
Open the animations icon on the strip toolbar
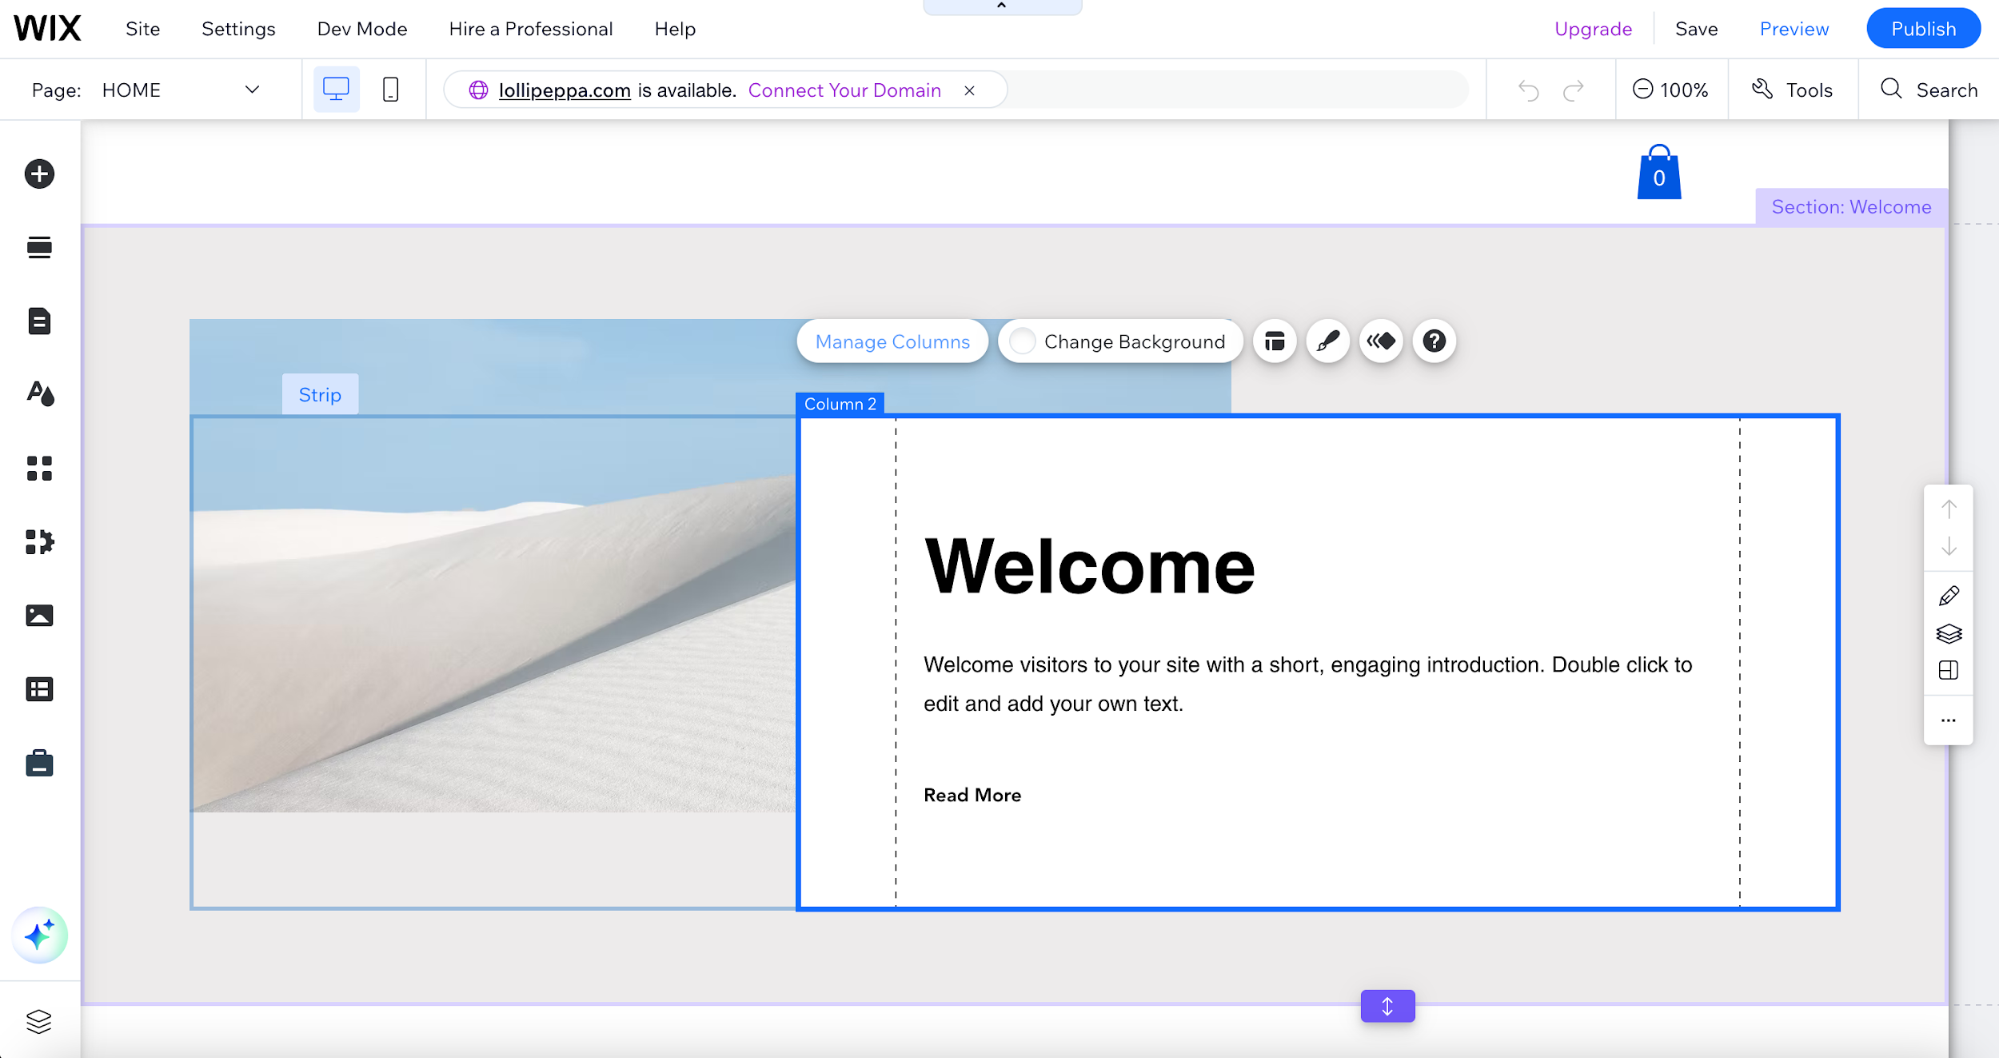pyautogui.click(x=1381, y=341)
